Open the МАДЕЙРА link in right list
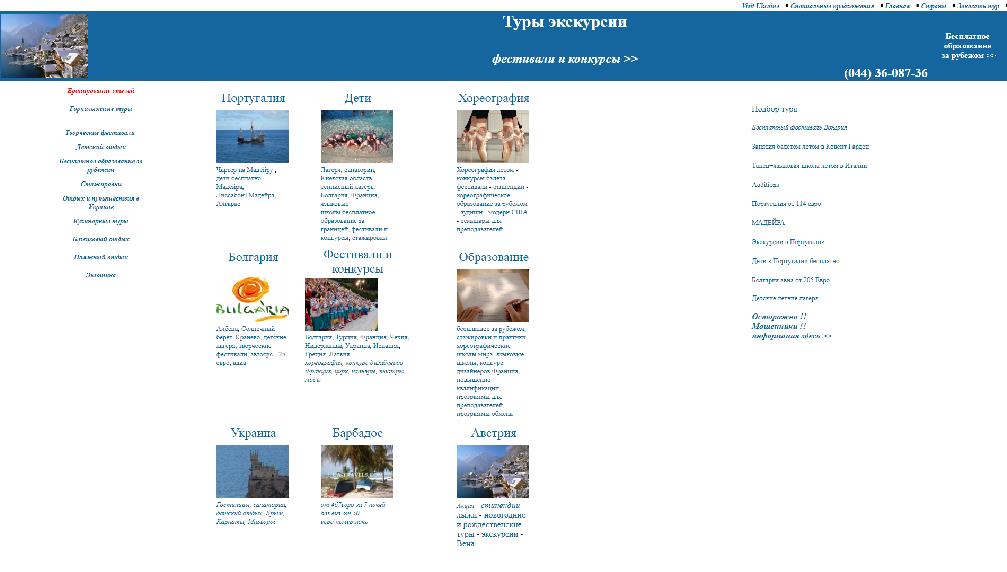Viewport: 1007px width, 572px height. coord(768,223)
